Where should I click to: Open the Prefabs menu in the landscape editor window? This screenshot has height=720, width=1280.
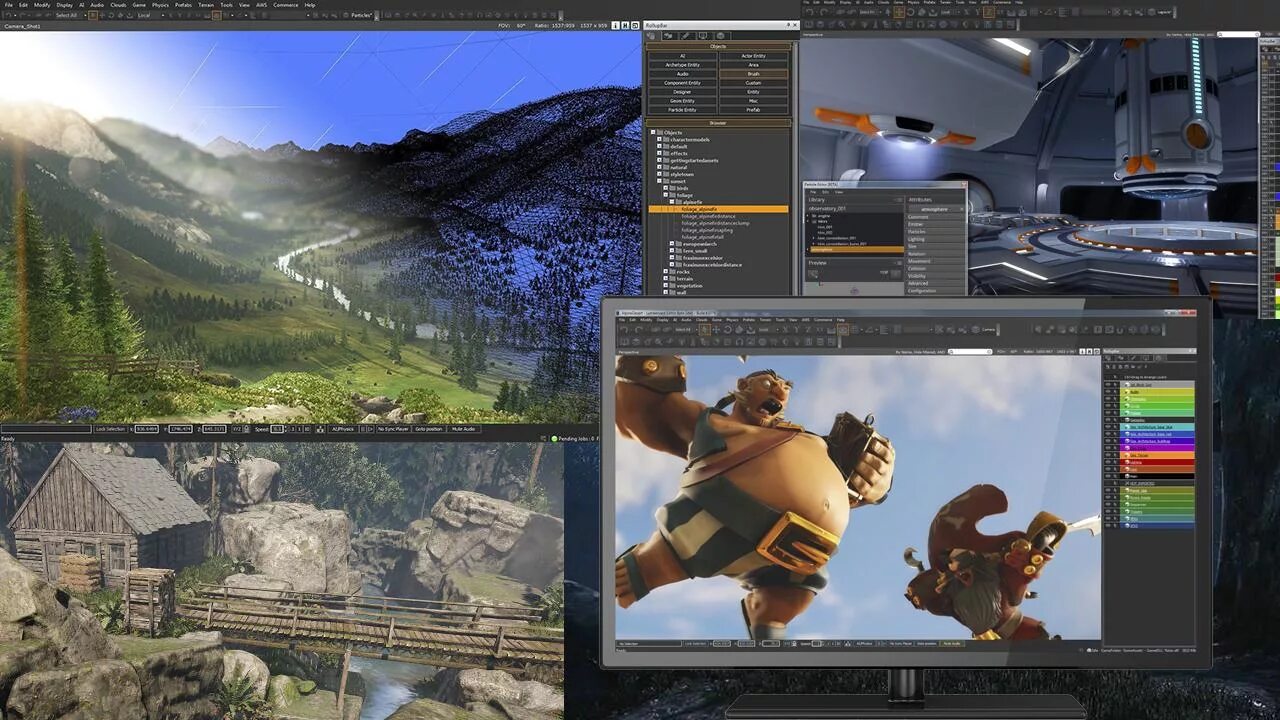pyautogui.click(x=183, y=5)
